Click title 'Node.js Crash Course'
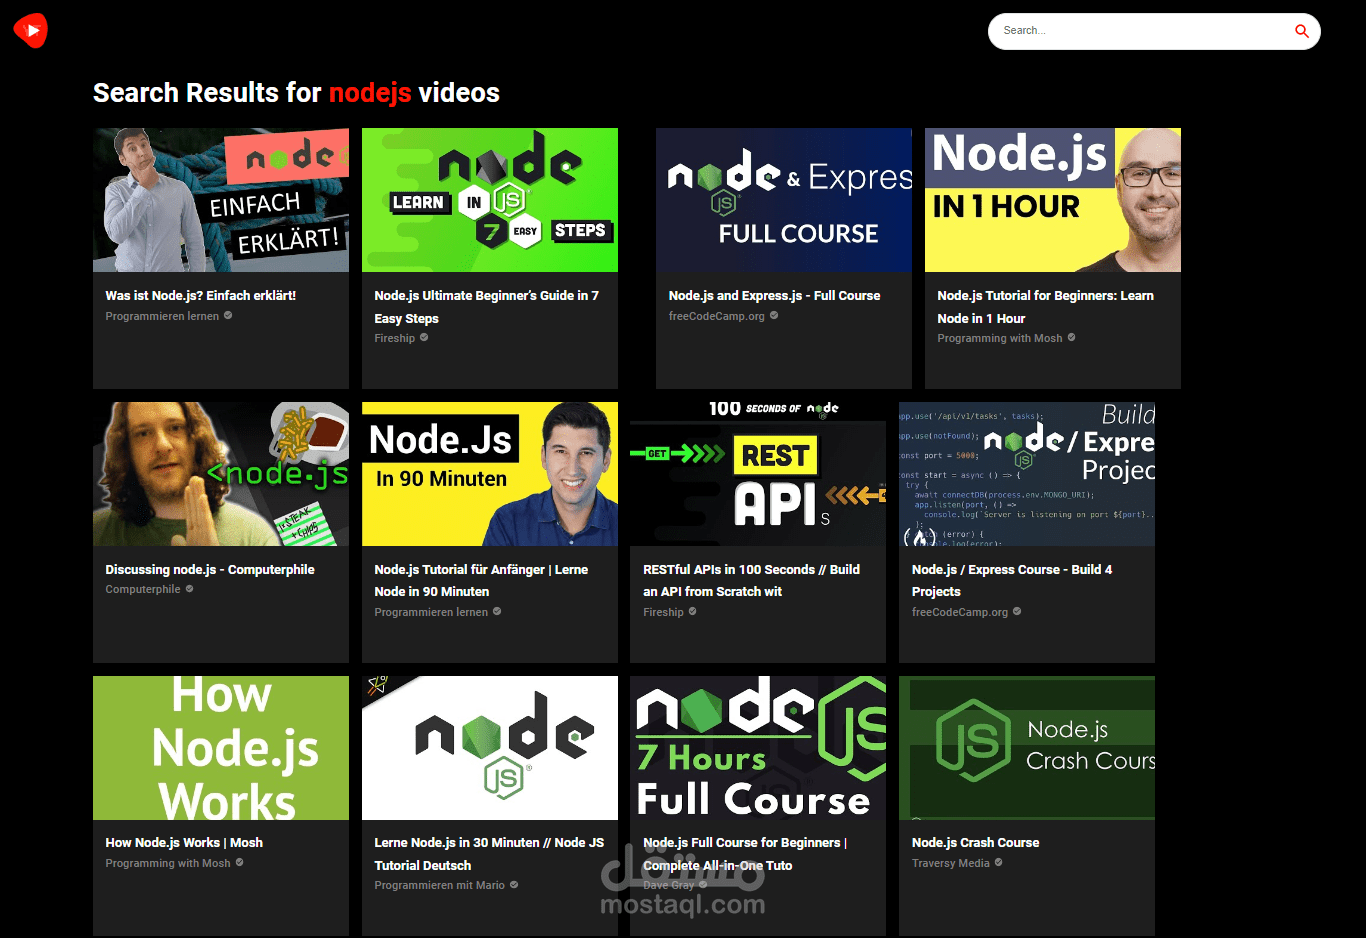Viewport: 1366px width, 938px height. (x=976, y=842)
